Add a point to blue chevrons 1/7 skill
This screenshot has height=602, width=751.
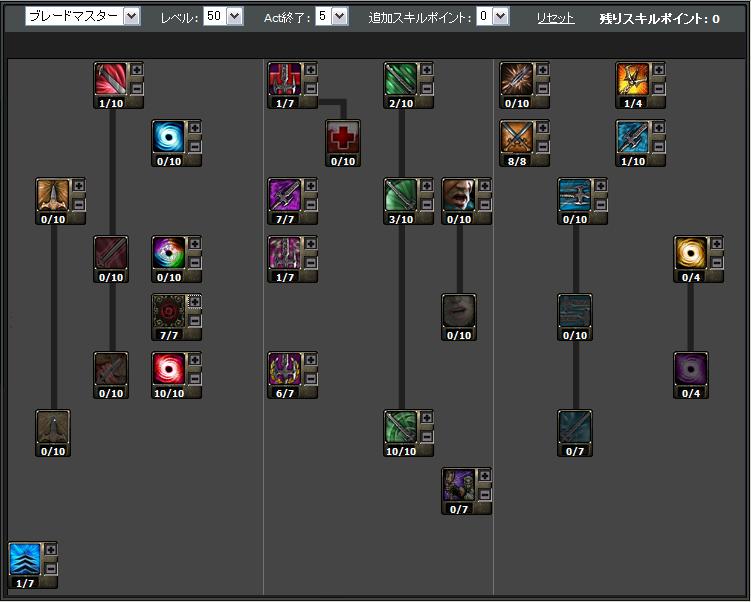(x=51, y=549)
